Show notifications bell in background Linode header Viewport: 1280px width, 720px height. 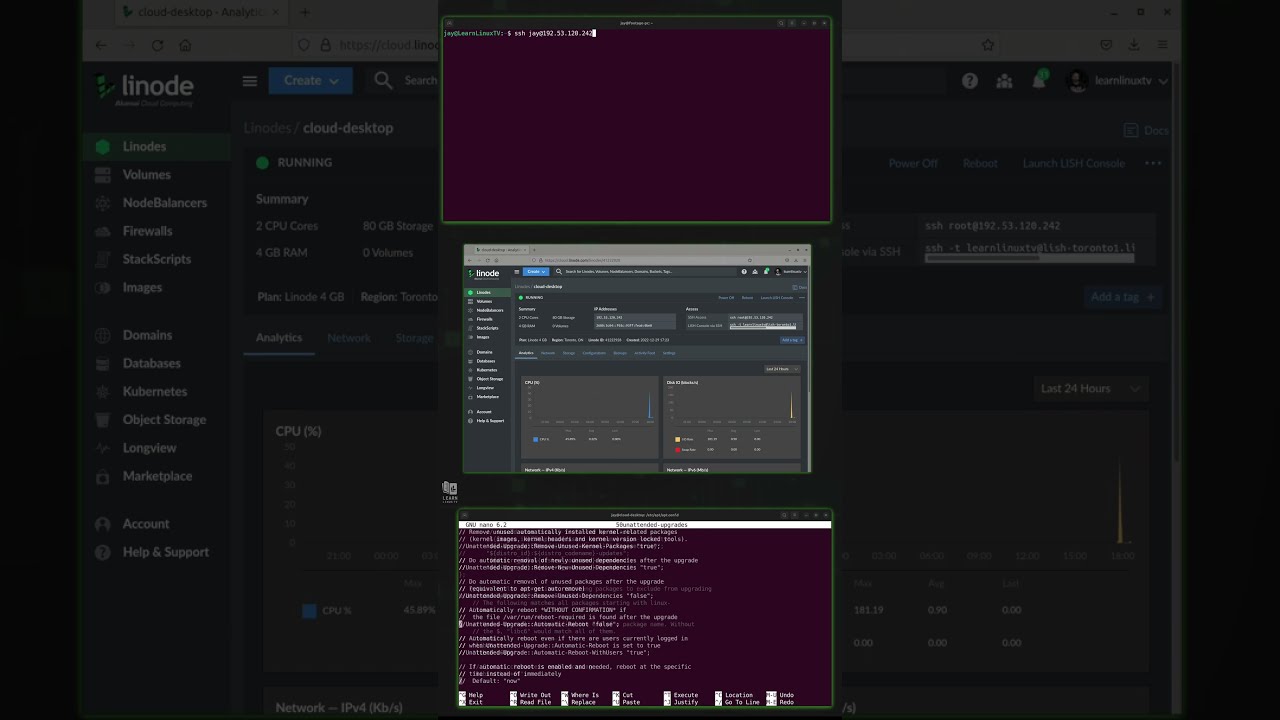click(x=1039, y=81)
